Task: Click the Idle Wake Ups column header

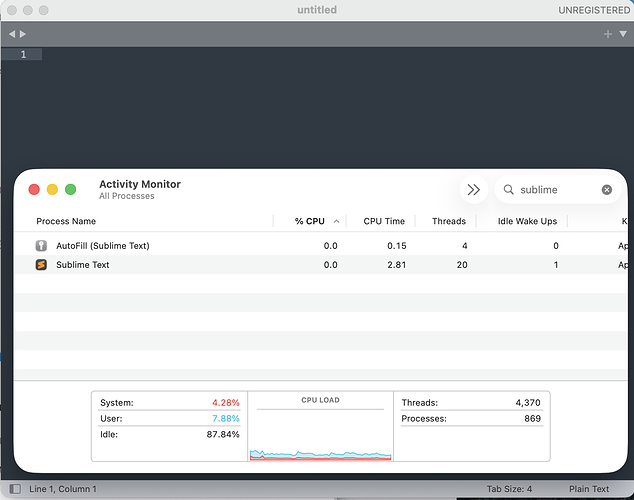Action: point(527,221)
